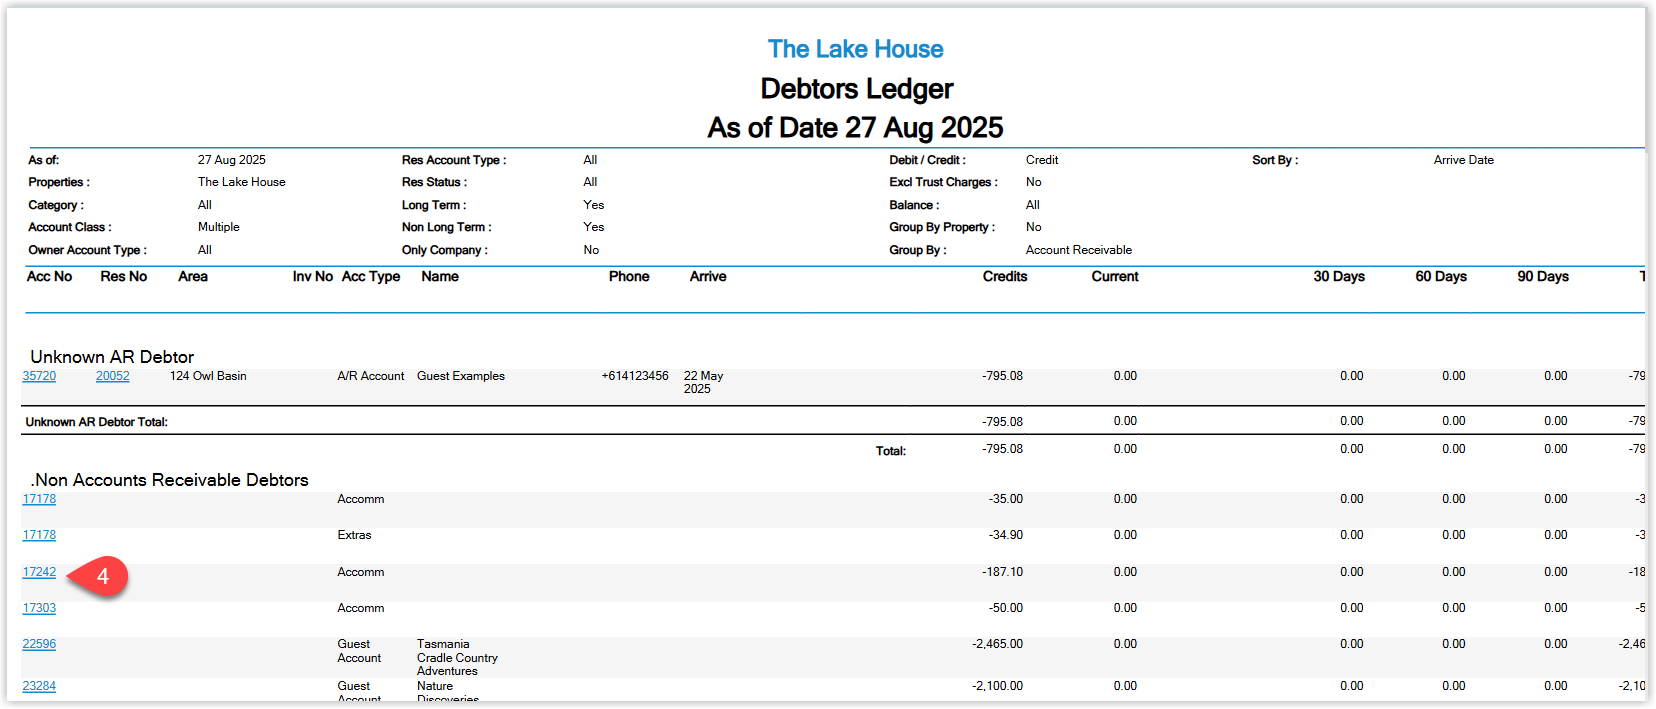Click the Debtors Ledger heading
The image size is (1656, 709).
coord(857,89)
